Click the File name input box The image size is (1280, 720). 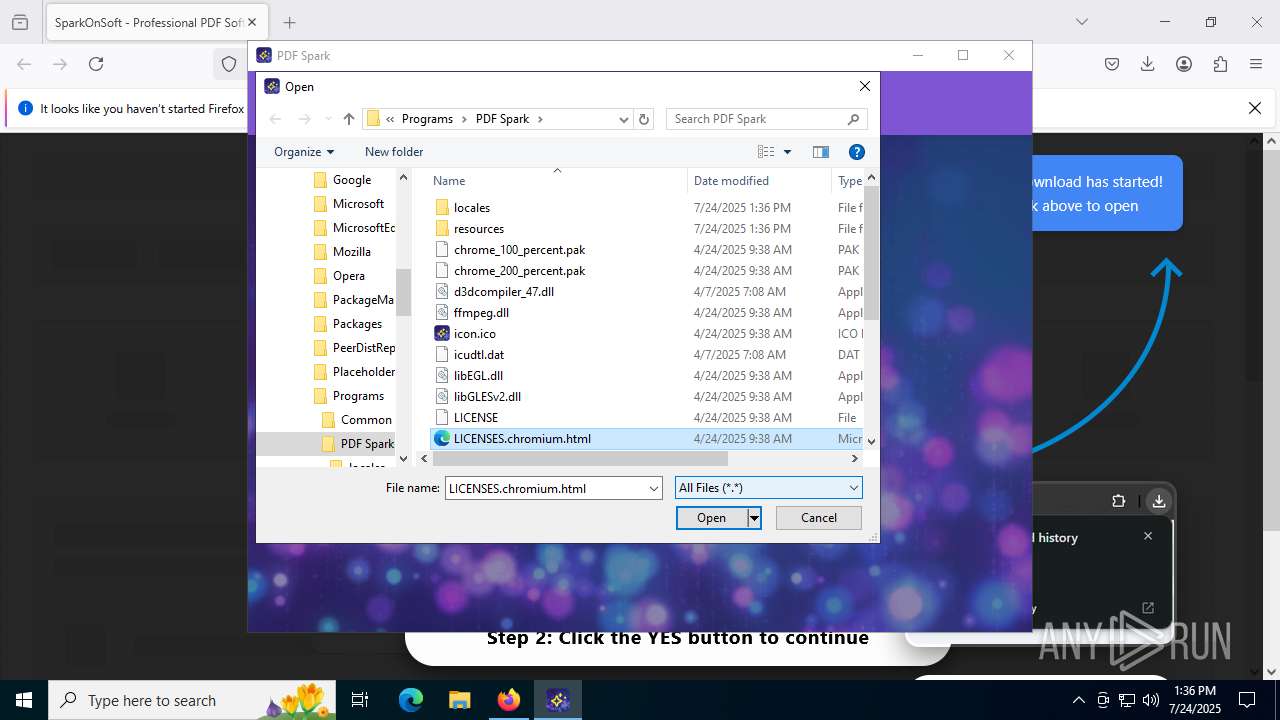click(546, 488)
